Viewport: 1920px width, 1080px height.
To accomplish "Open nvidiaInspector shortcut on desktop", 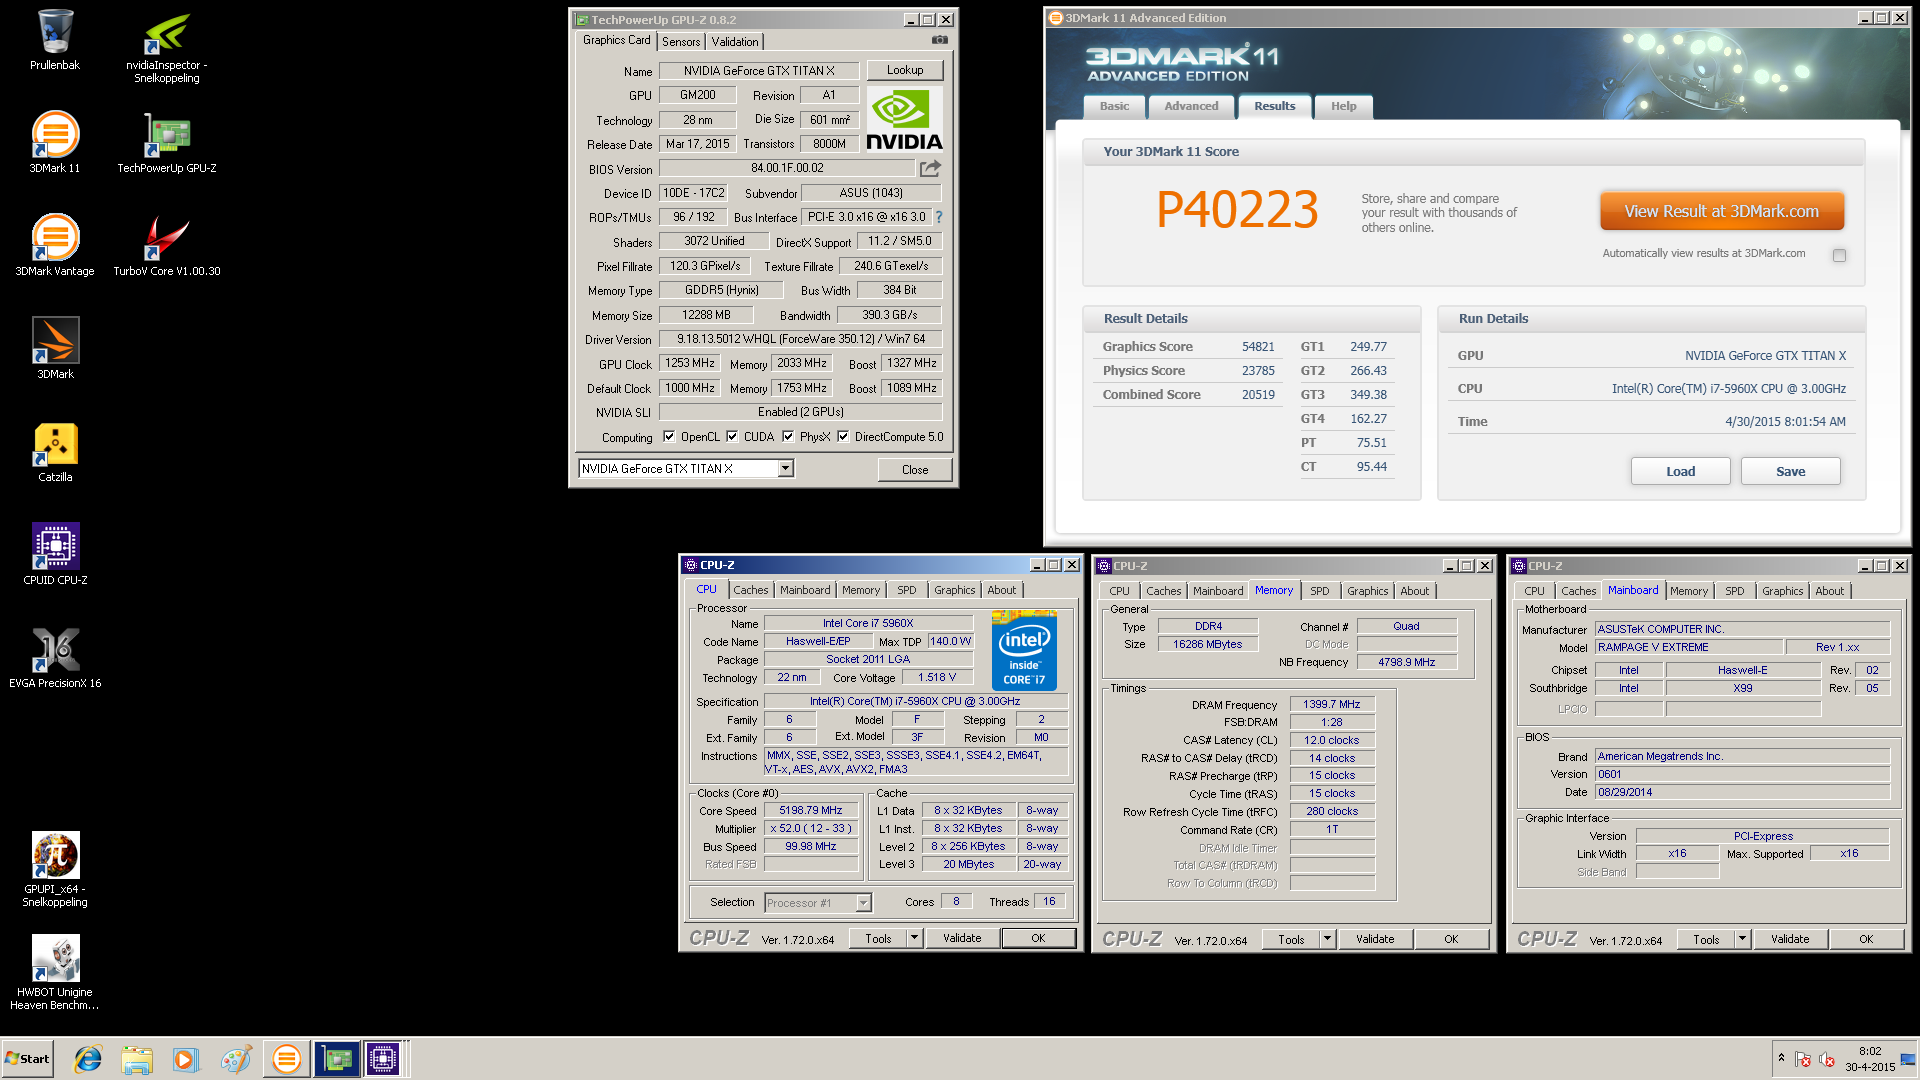I will (x=167, y=46).
